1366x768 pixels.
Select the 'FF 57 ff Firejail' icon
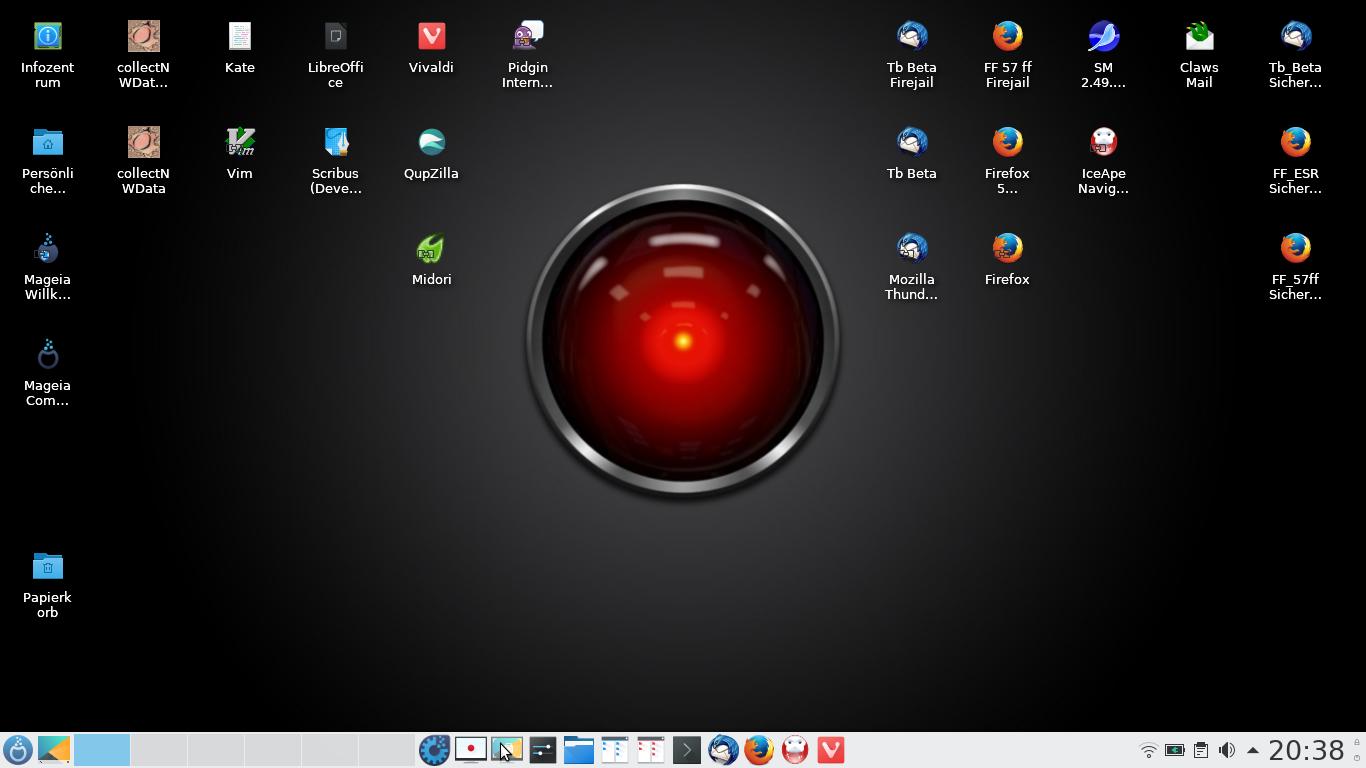1008,54
